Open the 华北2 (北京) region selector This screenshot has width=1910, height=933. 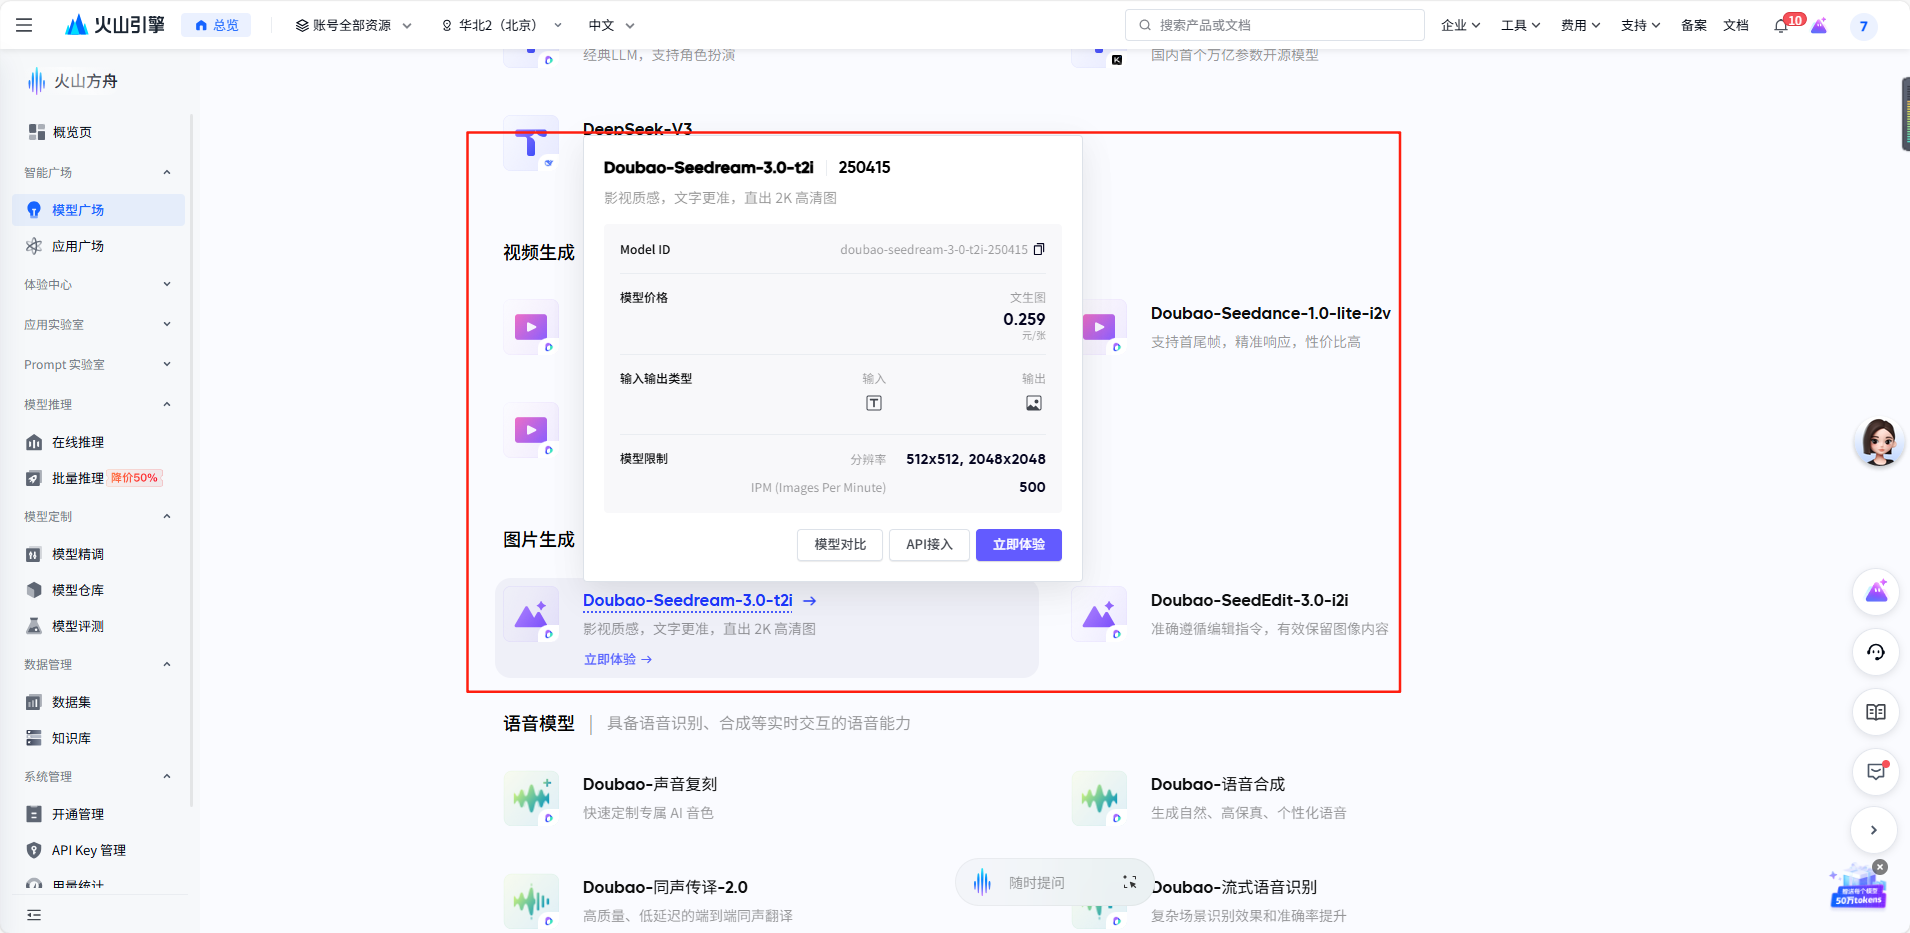tap(502, 25)
